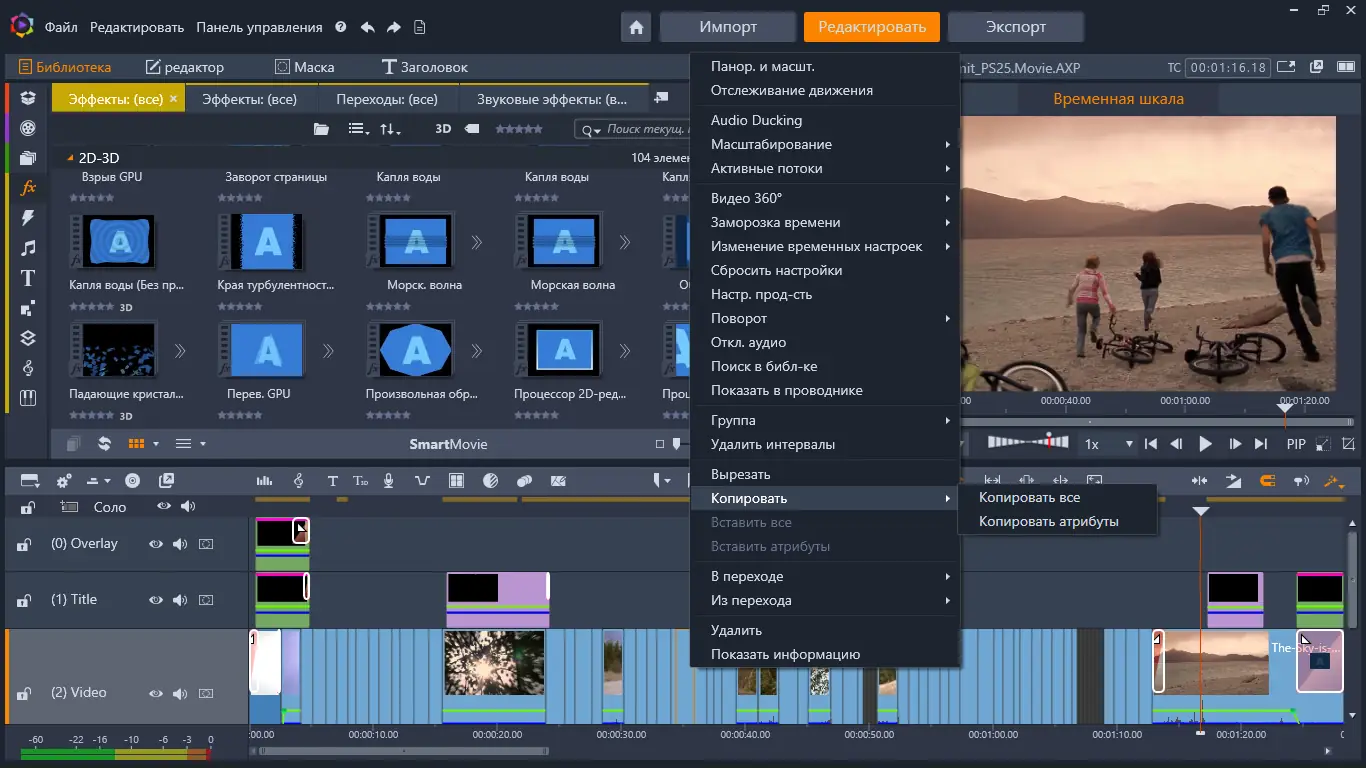
Task: Open the 1x playback speed dropdown
Action: 1108,444
